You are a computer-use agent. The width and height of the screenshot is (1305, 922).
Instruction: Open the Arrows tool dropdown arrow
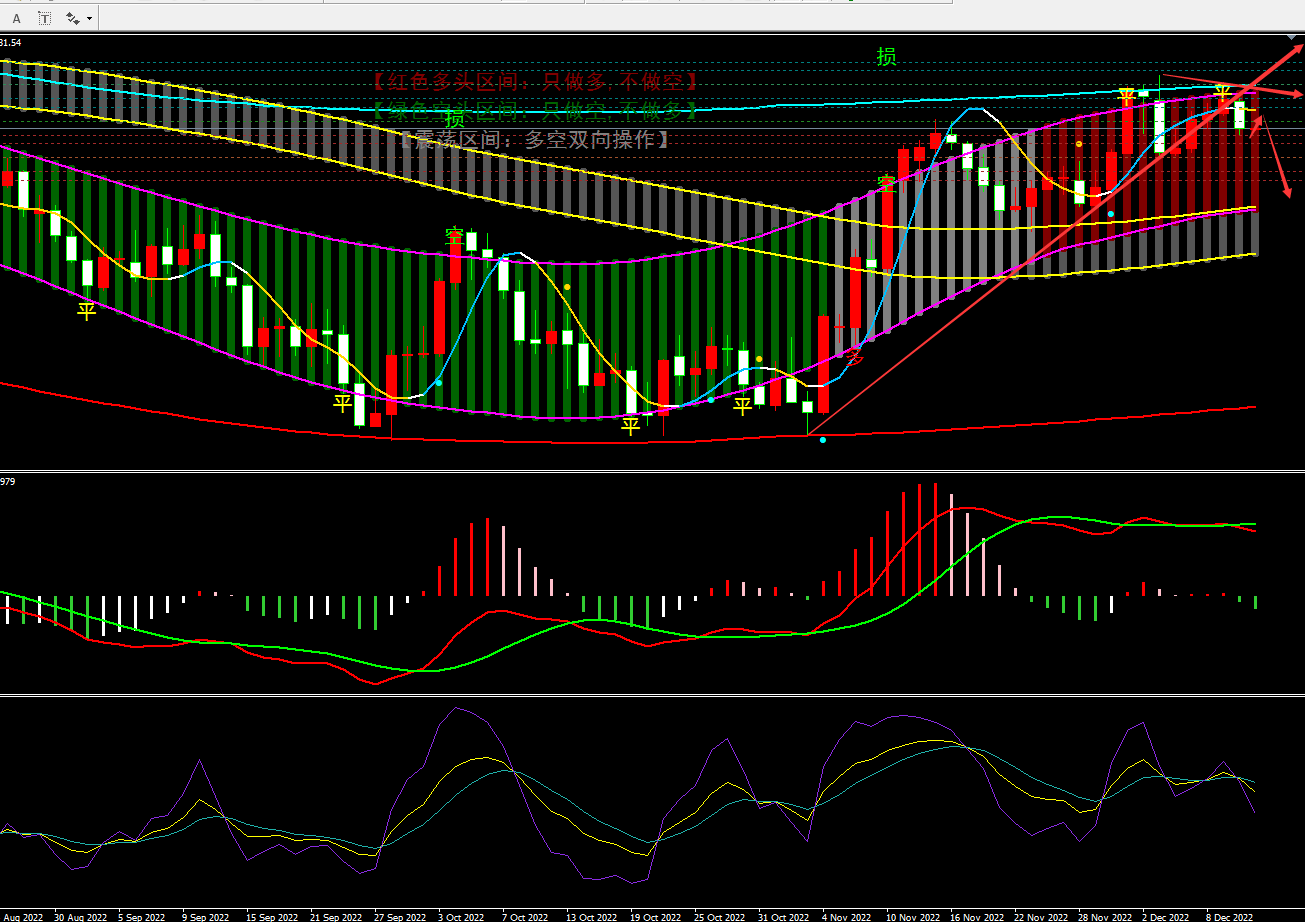90,18
